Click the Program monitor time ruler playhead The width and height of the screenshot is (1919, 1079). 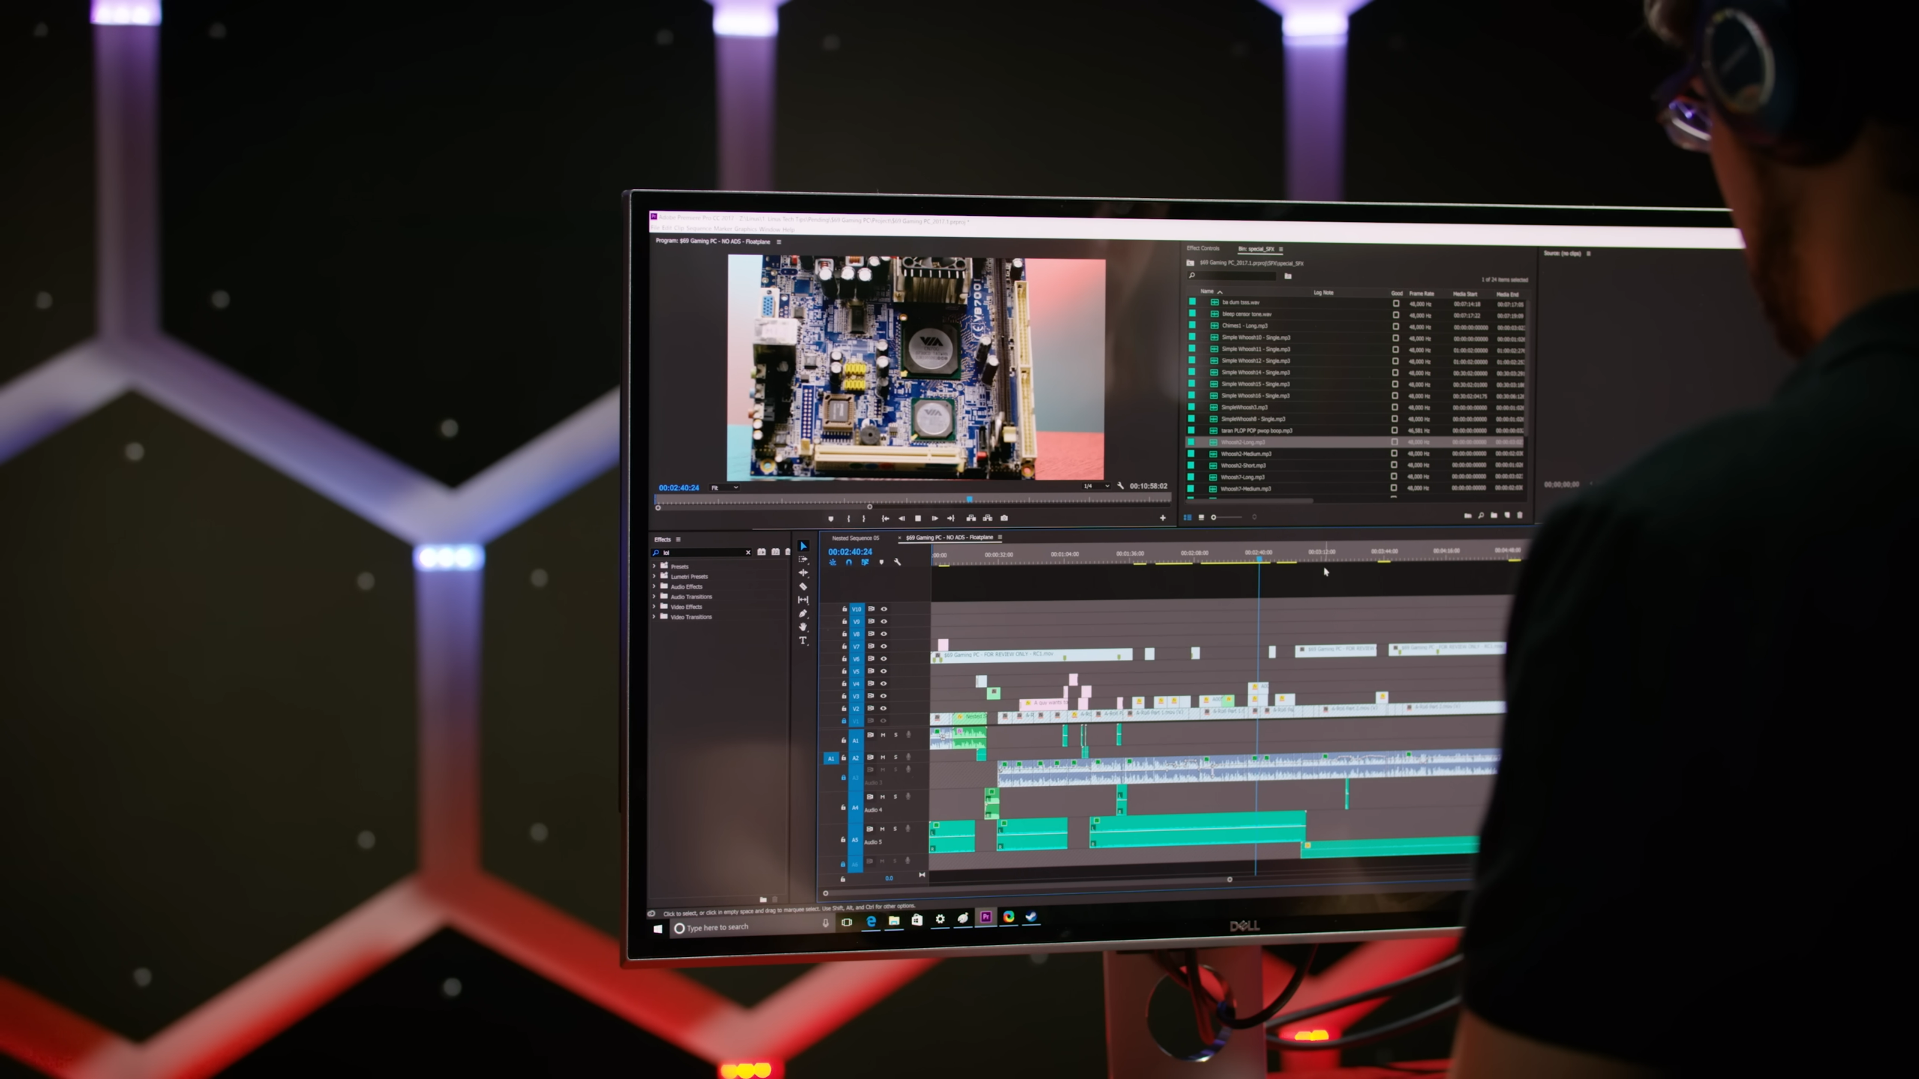[969, 498]
